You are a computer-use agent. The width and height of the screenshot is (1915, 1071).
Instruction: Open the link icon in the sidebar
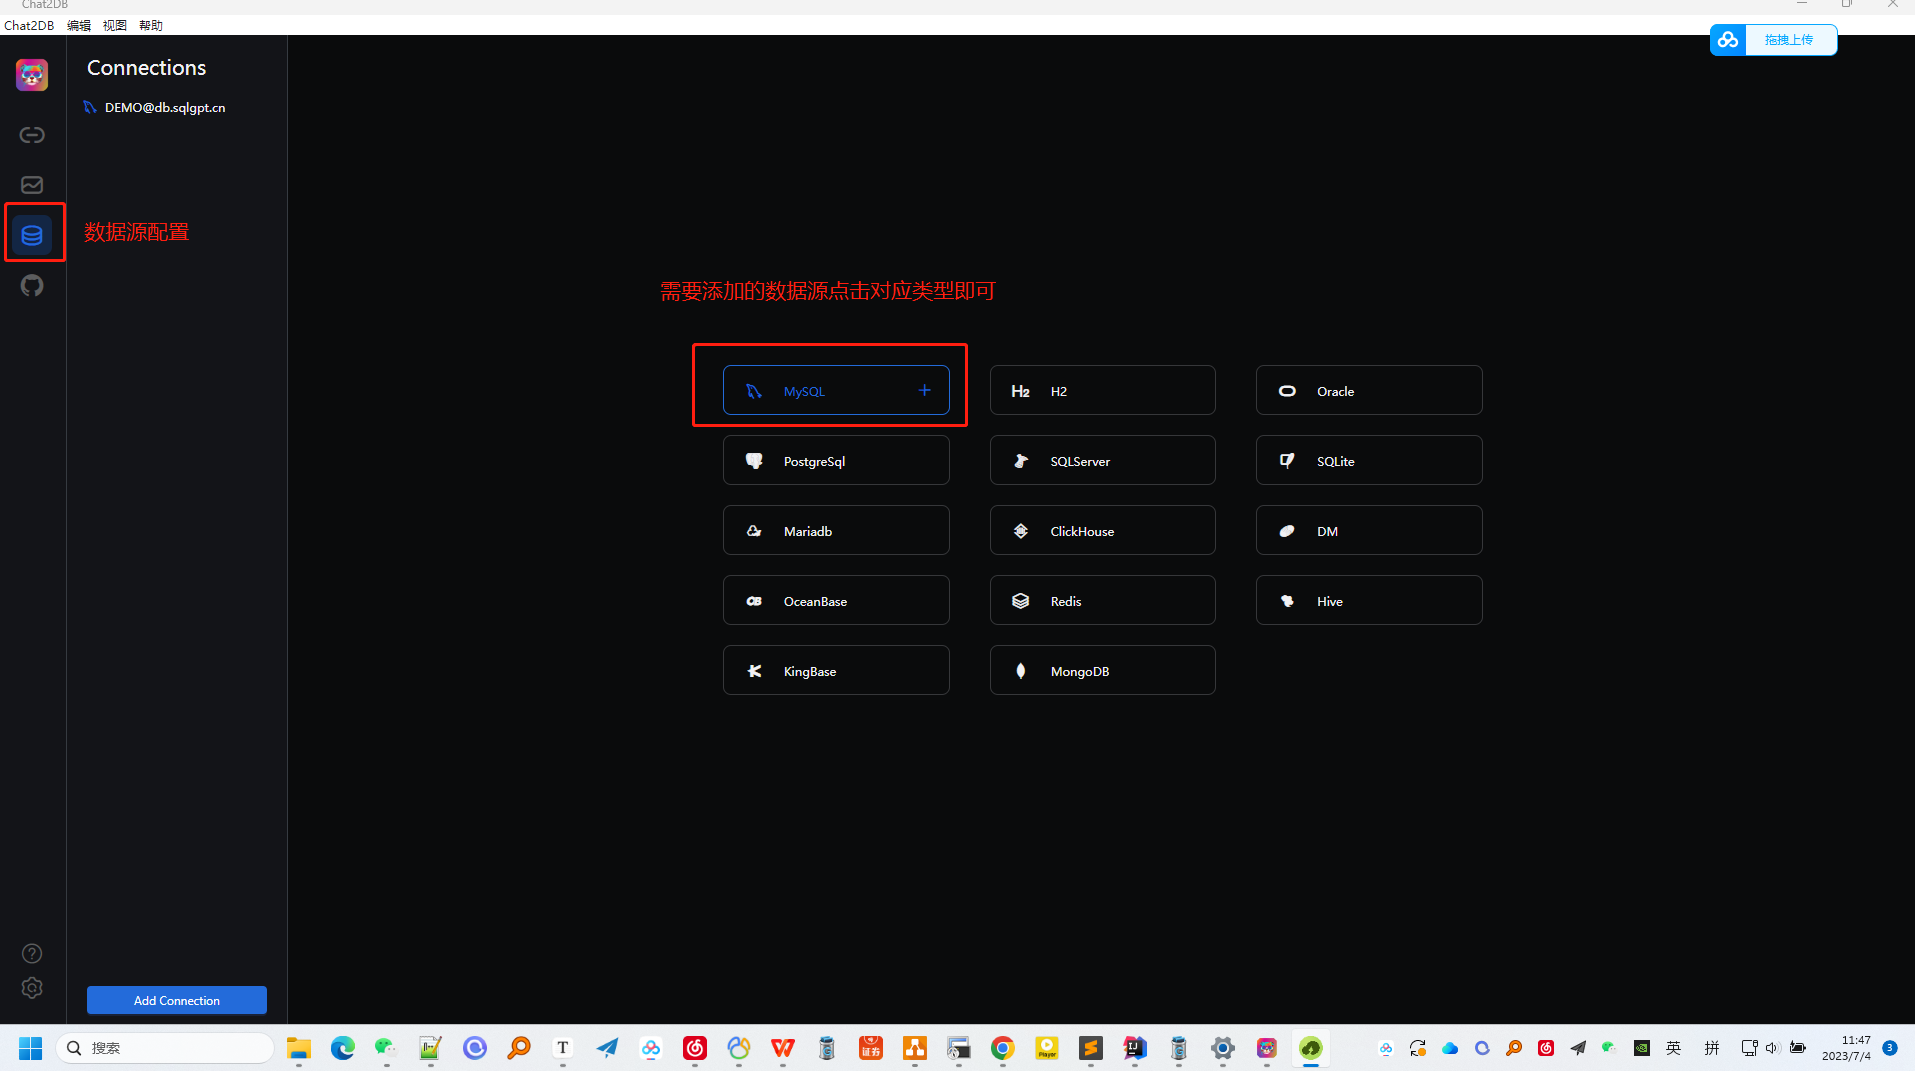coord(32,135)
